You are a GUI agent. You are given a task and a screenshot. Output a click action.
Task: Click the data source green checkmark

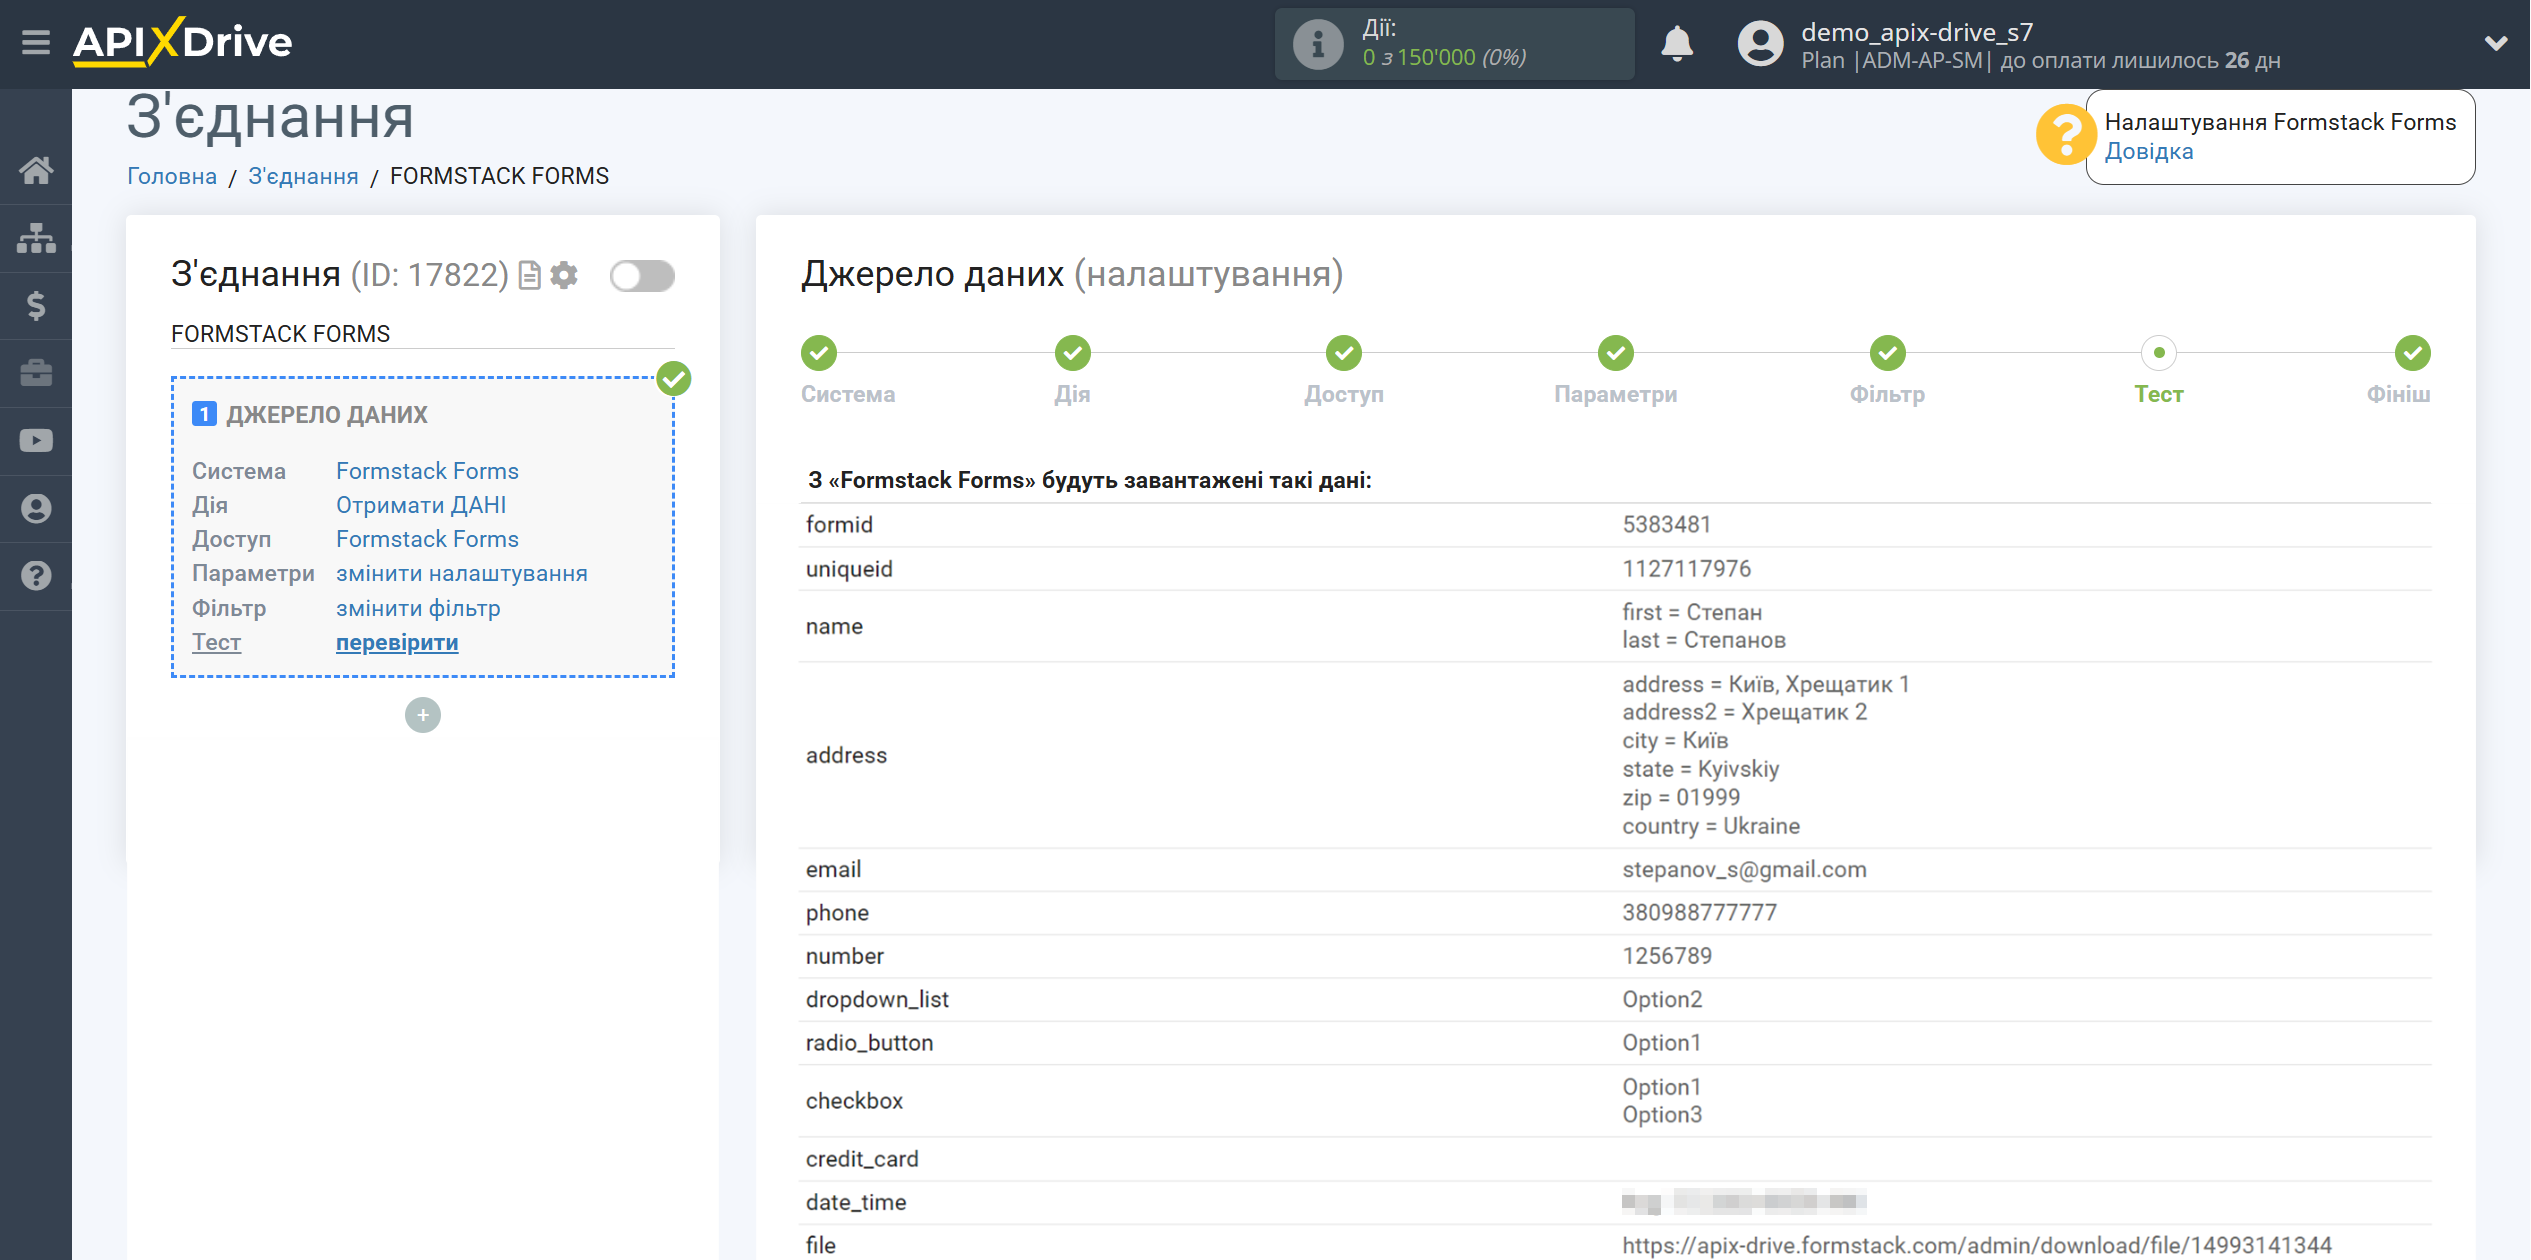click(674, 379)
